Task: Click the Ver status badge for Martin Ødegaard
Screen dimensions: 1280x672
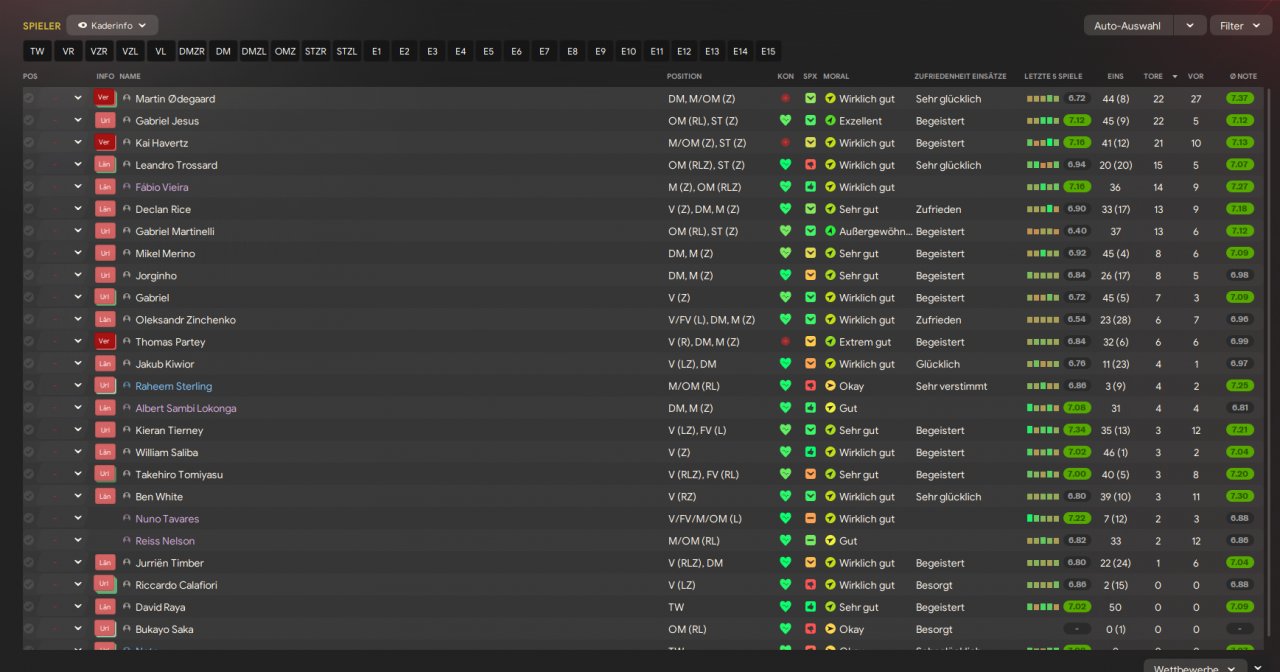Action: click(105, 98)
